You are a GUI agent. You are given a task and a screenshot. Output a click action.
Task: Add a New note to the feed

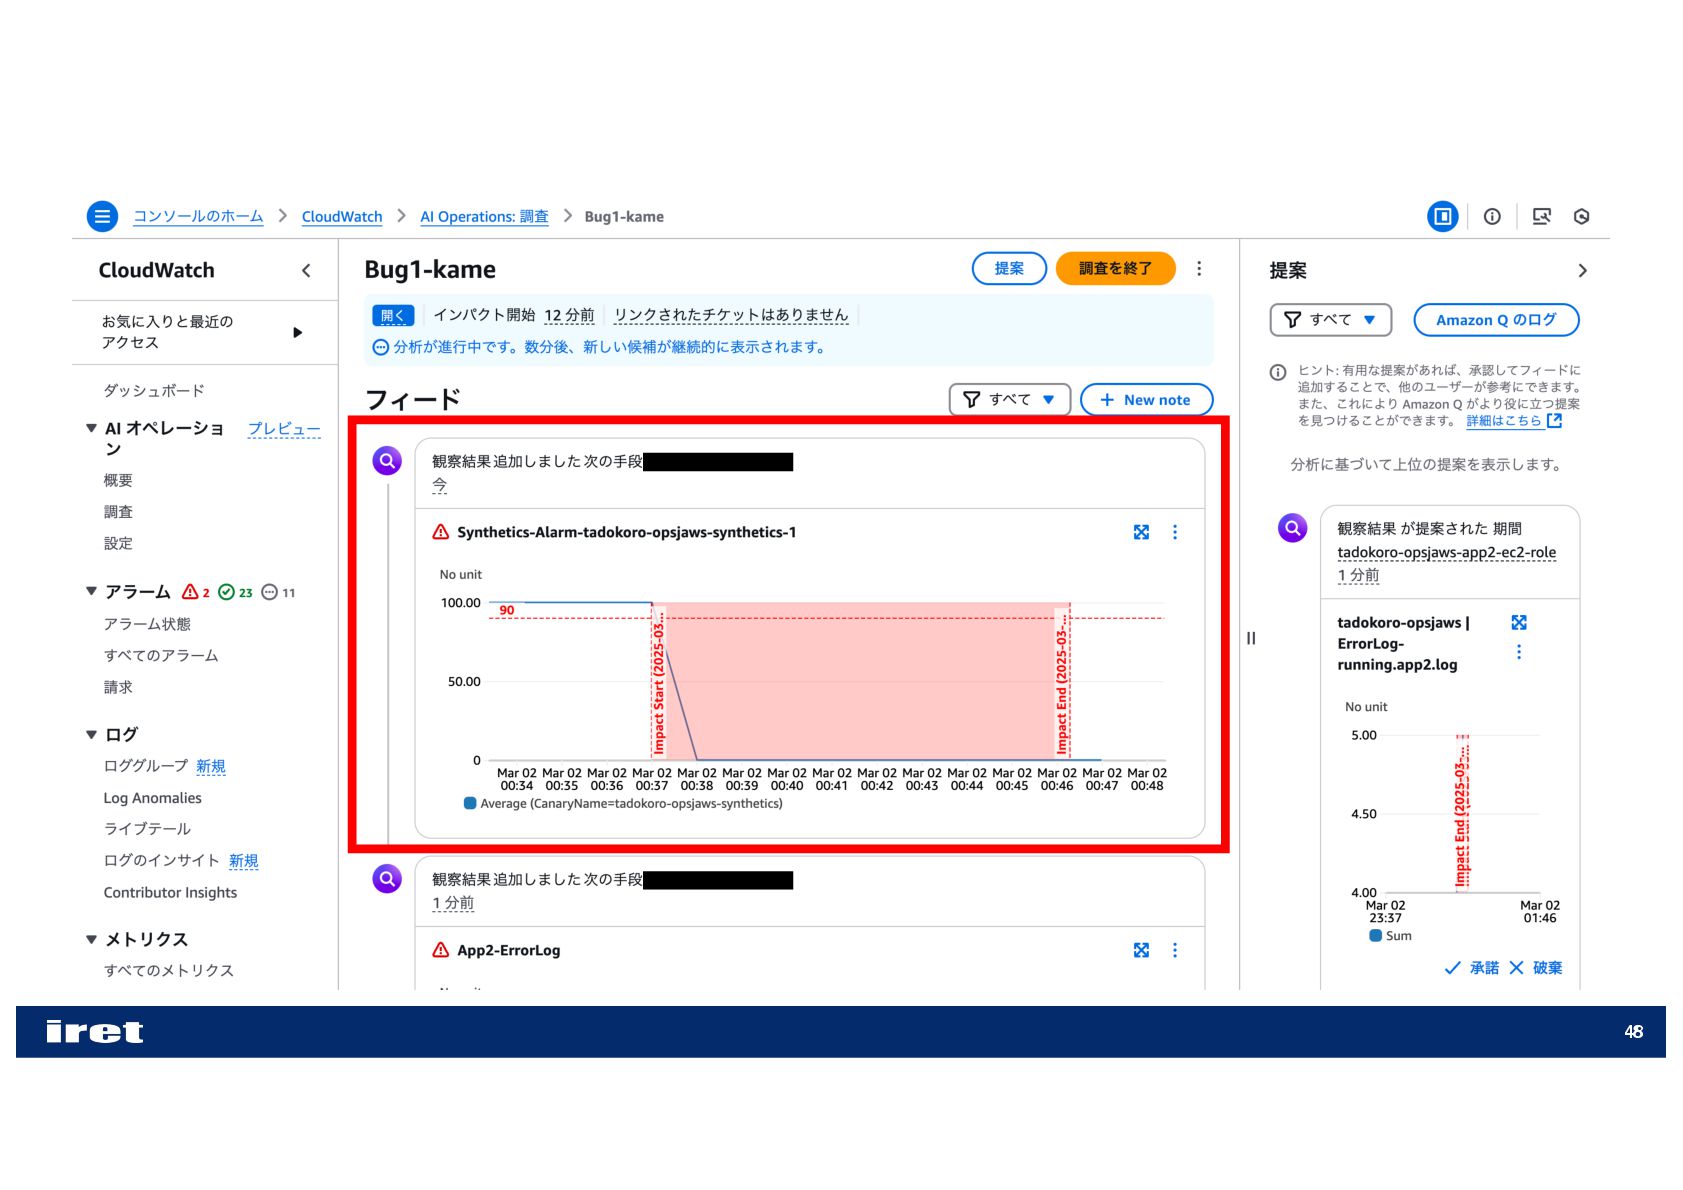[x=1146, y=399]
